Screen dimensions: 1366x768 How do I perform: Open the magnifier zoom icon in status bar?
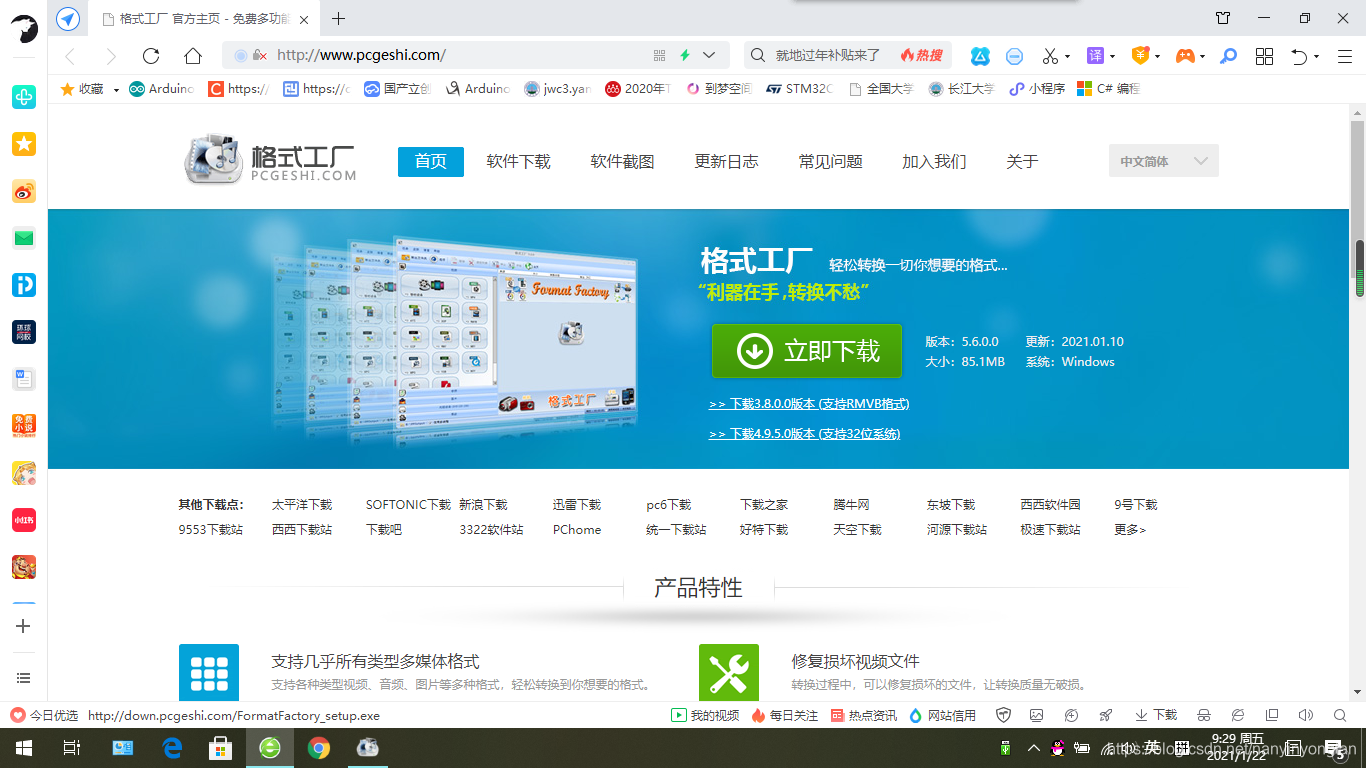1340,715
